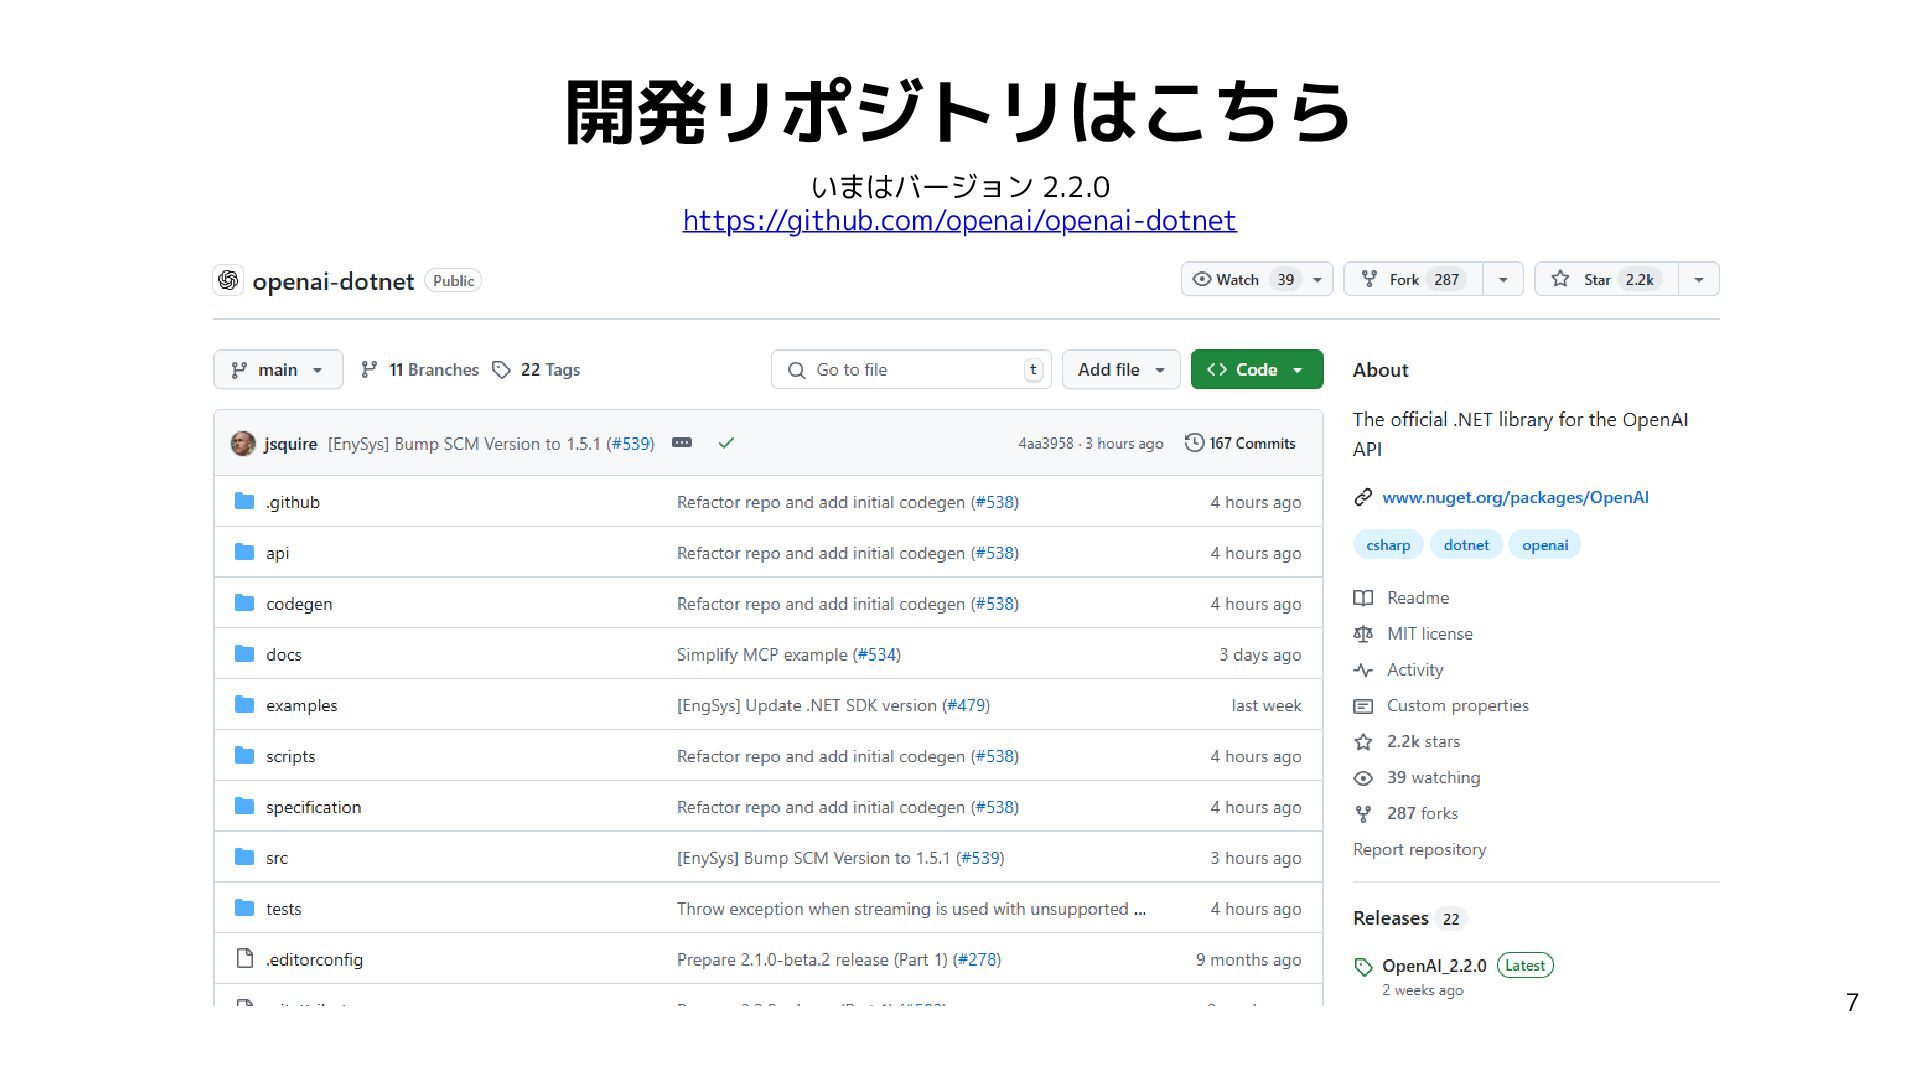This screenshot has height=1080, width=1920.
Task: Open the openai-dotnet repository name
Action: [333, 282]
